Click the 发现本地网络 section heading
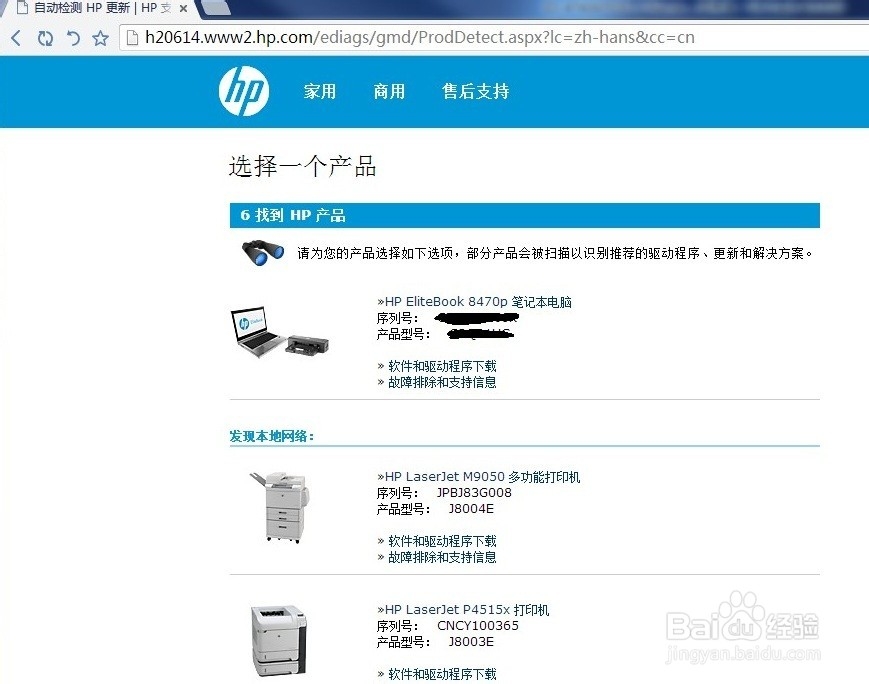This screenshot has height=684, width=869. coord(272,436)
